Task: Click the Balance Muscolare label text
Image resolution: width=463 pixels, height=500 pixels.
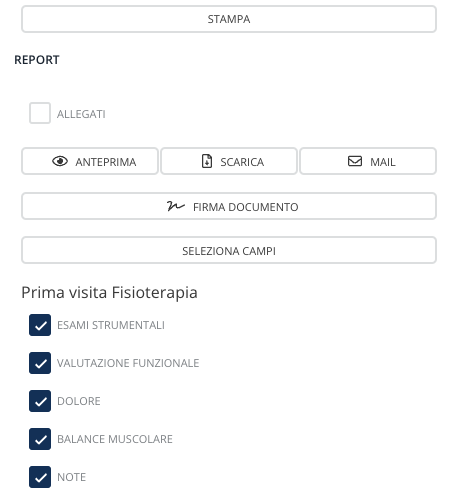Action: point(115,439)
